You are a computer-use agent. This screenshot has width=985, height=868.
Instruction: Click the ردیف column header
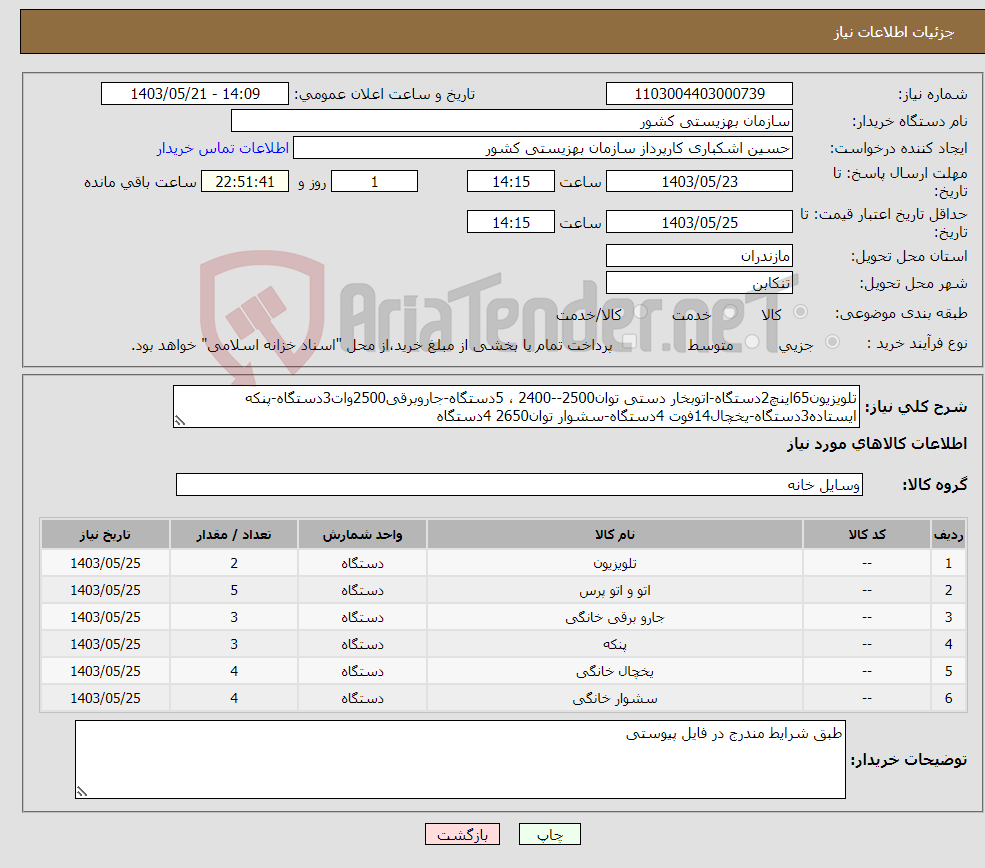[949, 534]
